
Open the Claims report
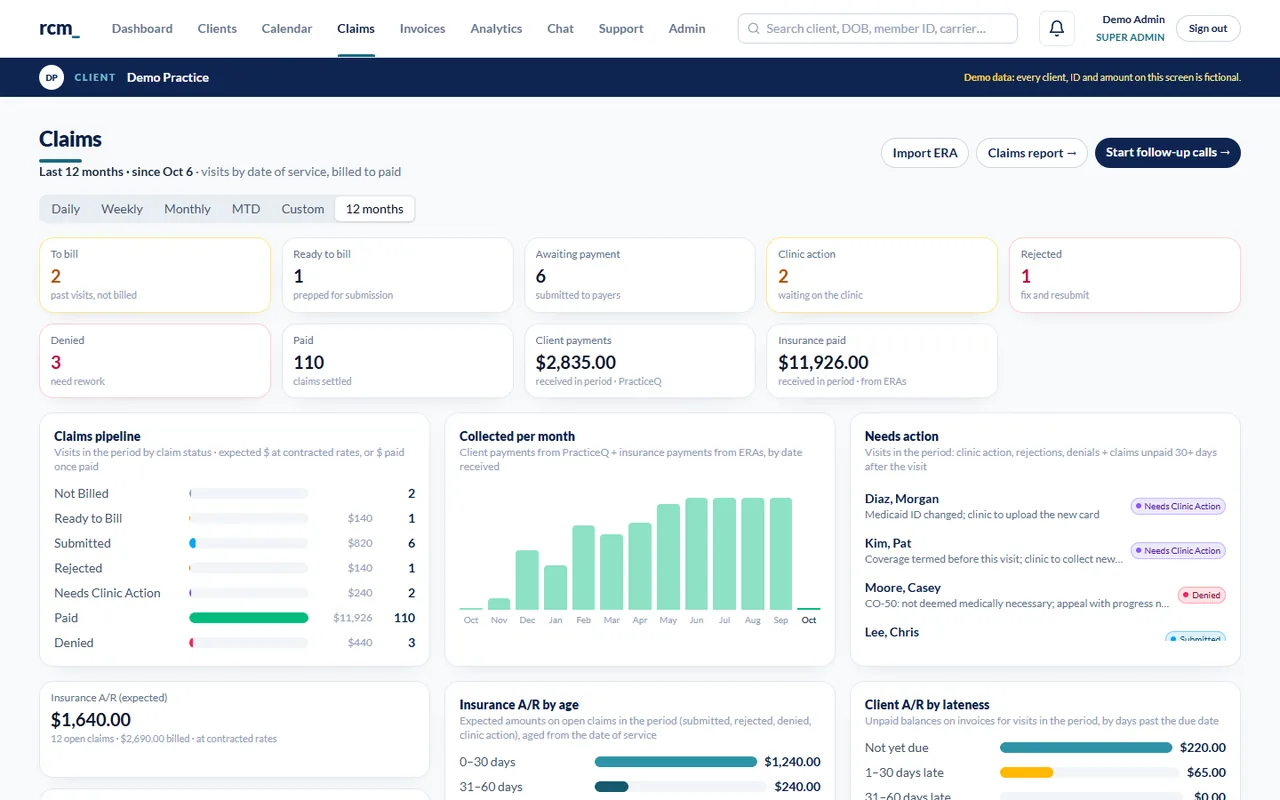coord(1031,153)
